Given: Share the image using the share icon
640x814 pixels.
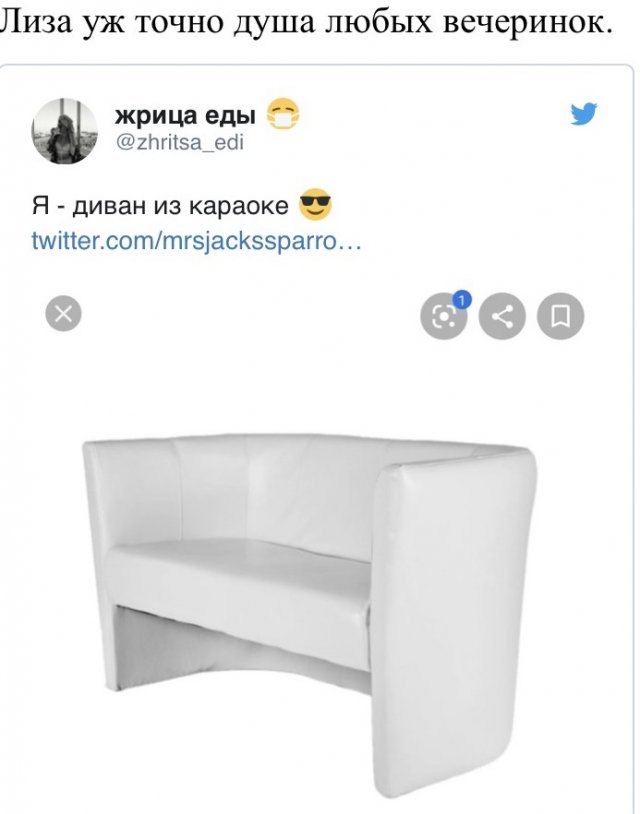Looking at the screenshot, I should 502,316.
